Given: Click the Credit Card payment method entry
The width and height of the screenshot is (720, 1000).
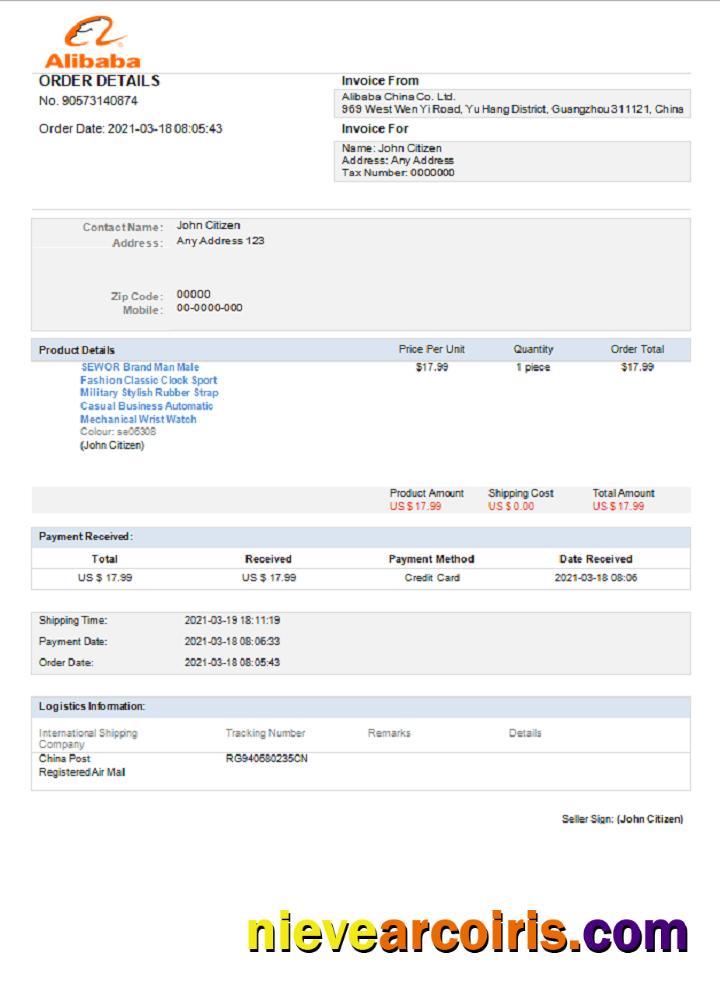Looking at the screenshot, I should pos(432,578).
